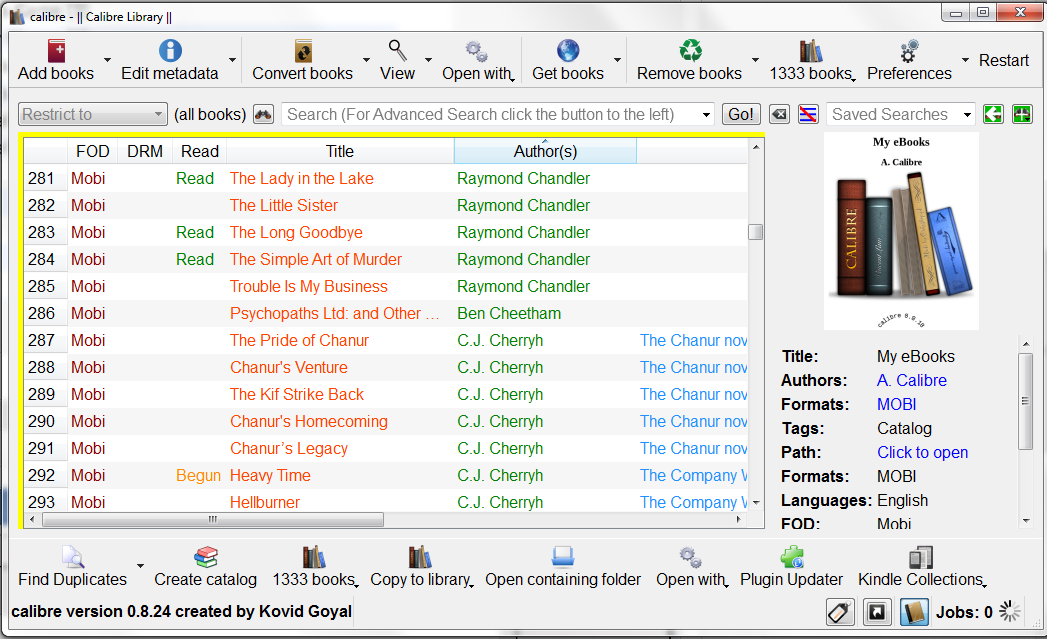Expand Get books dropdown arrow
Viewport: 1047px width, 639px height.
point(618,60)
